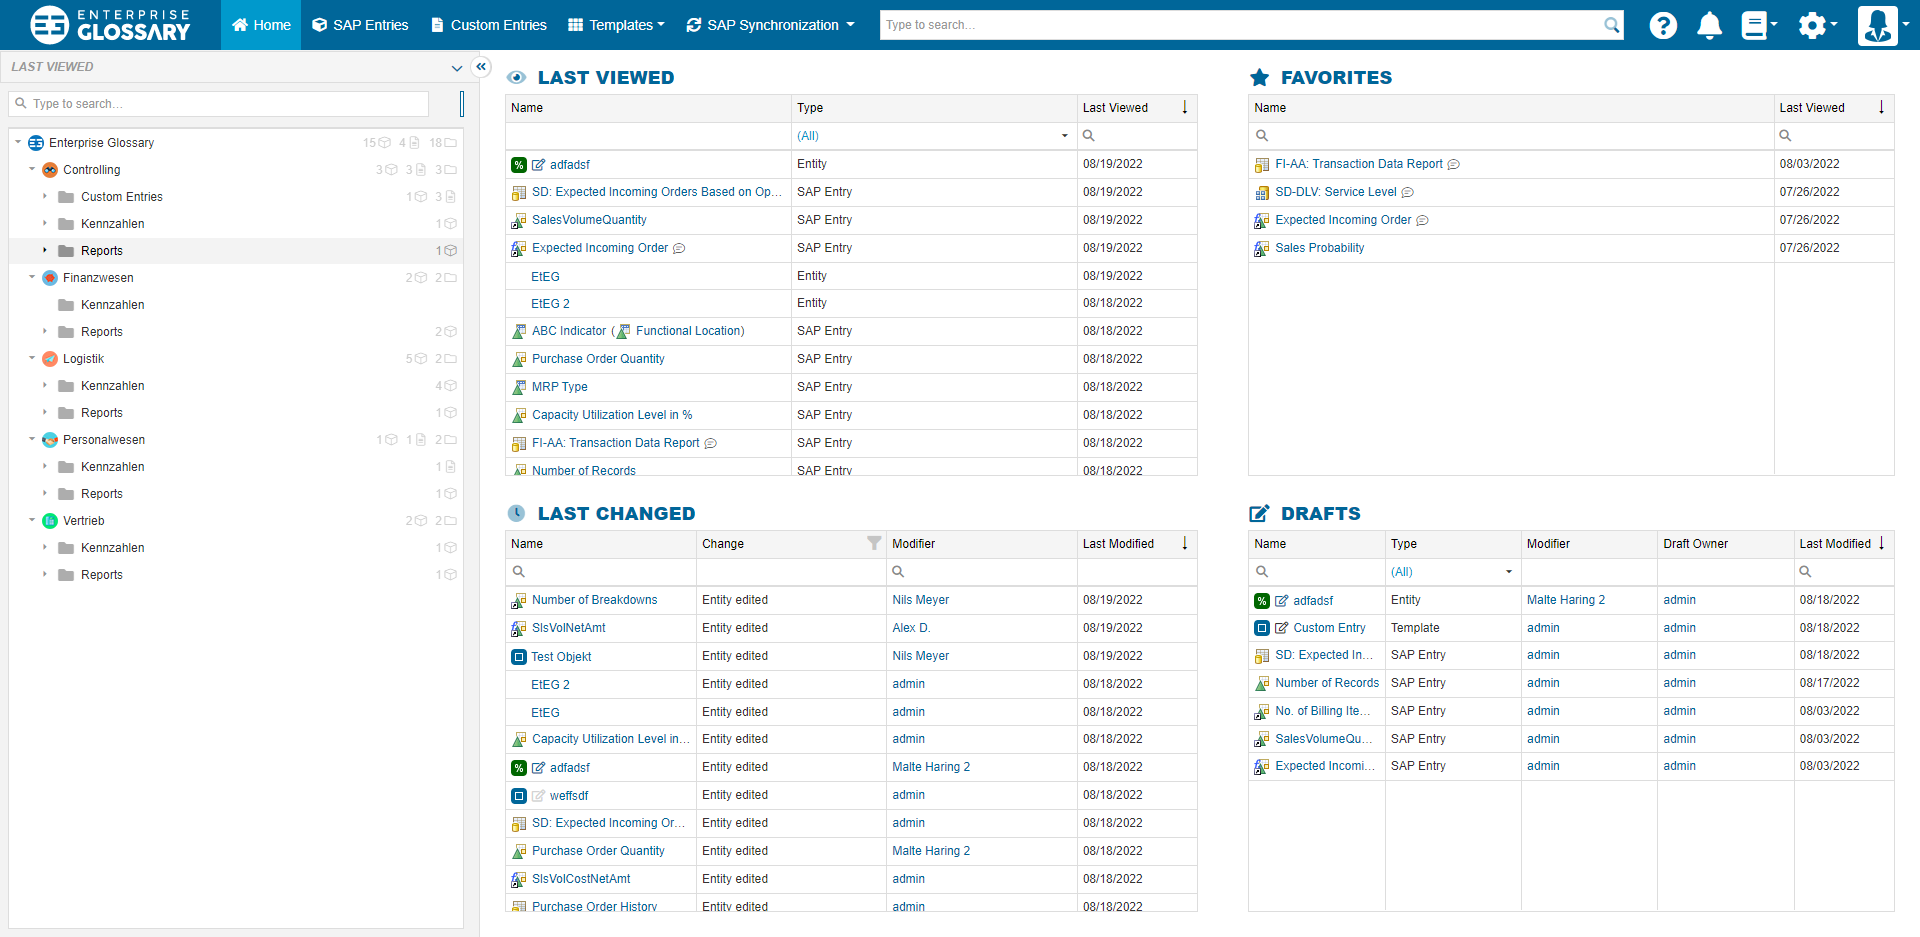
Task: Open the user profile avatar menu
Action: click(x=1884, y=25)
